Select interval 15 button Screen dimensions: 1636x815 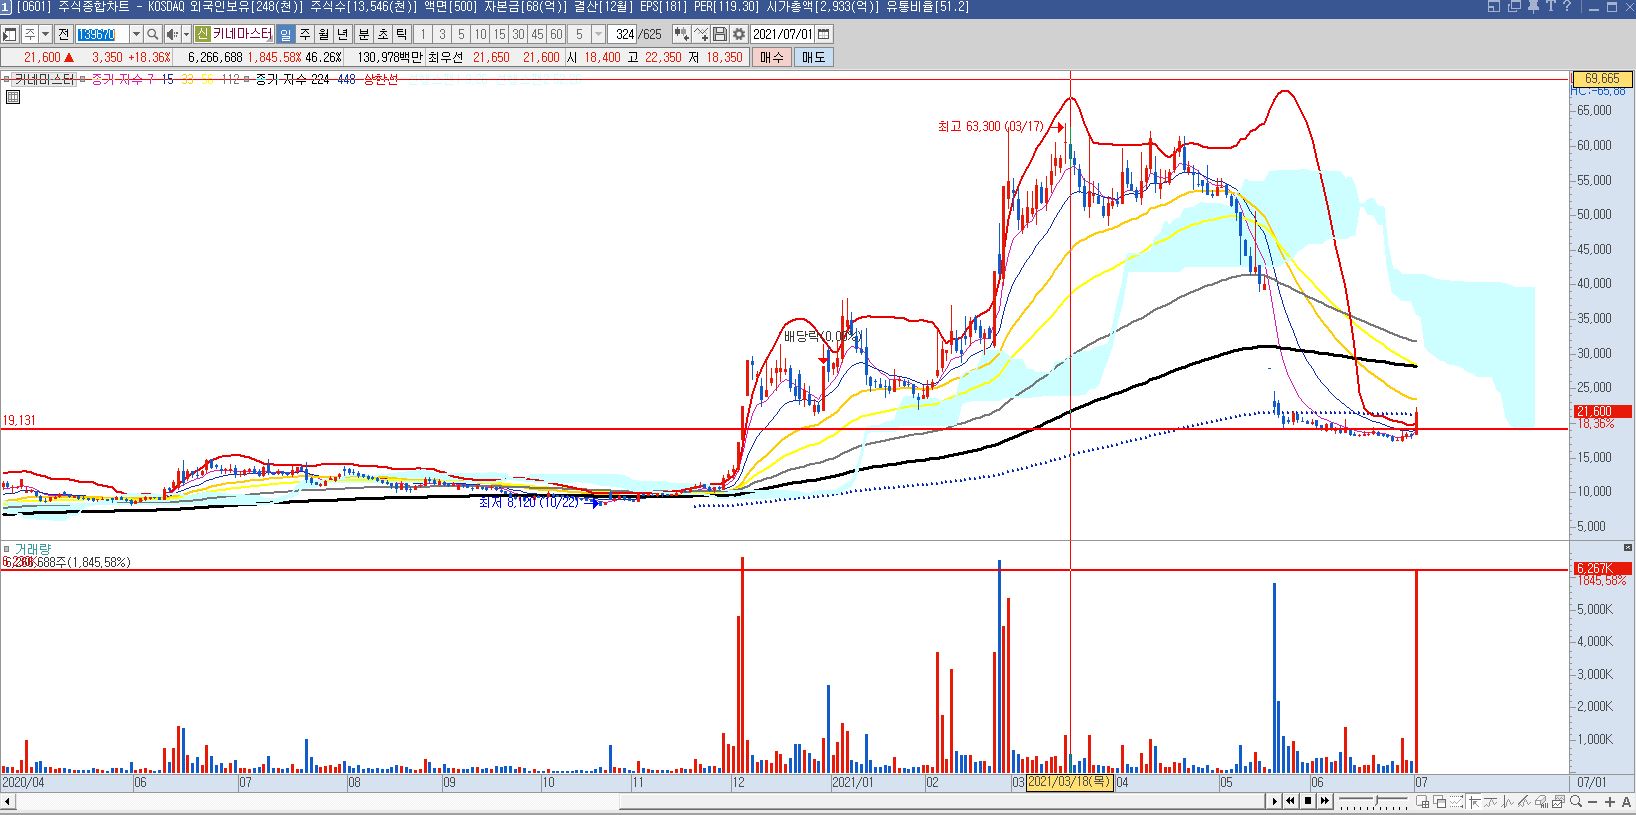499,34
